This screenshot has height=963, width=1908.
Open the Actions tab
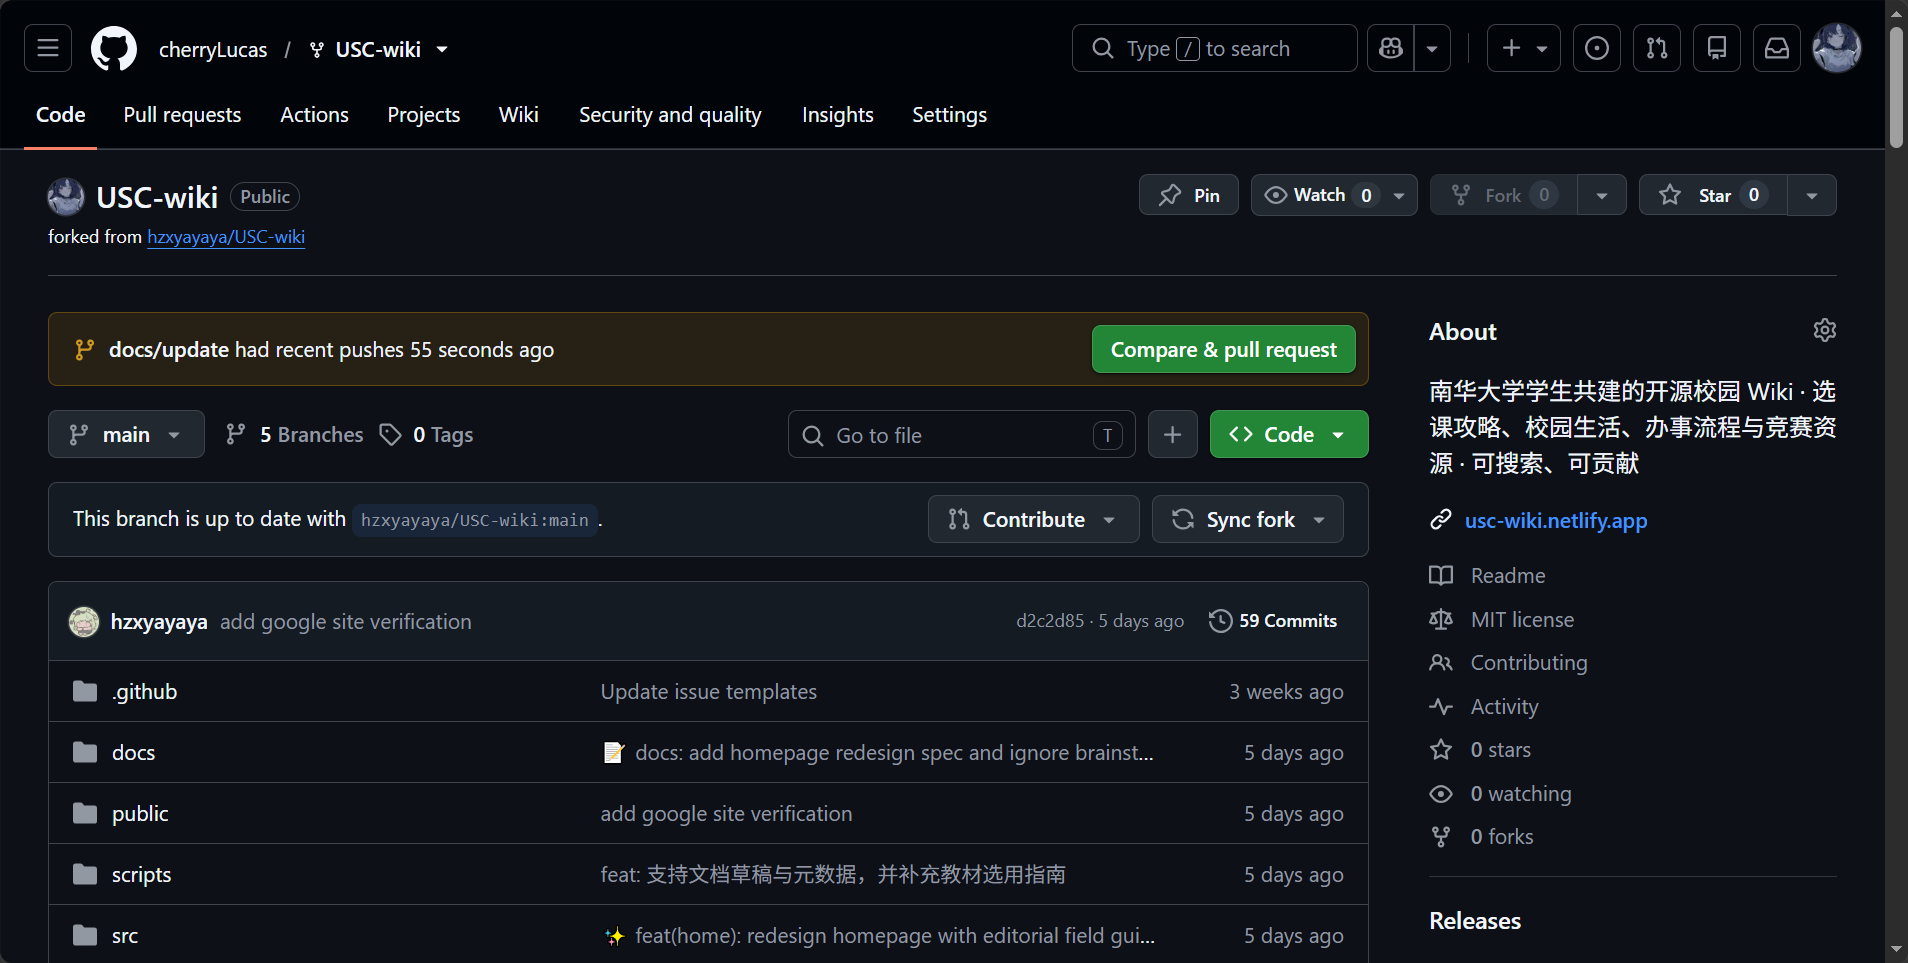pyautogui.click(x=314, y=115)
